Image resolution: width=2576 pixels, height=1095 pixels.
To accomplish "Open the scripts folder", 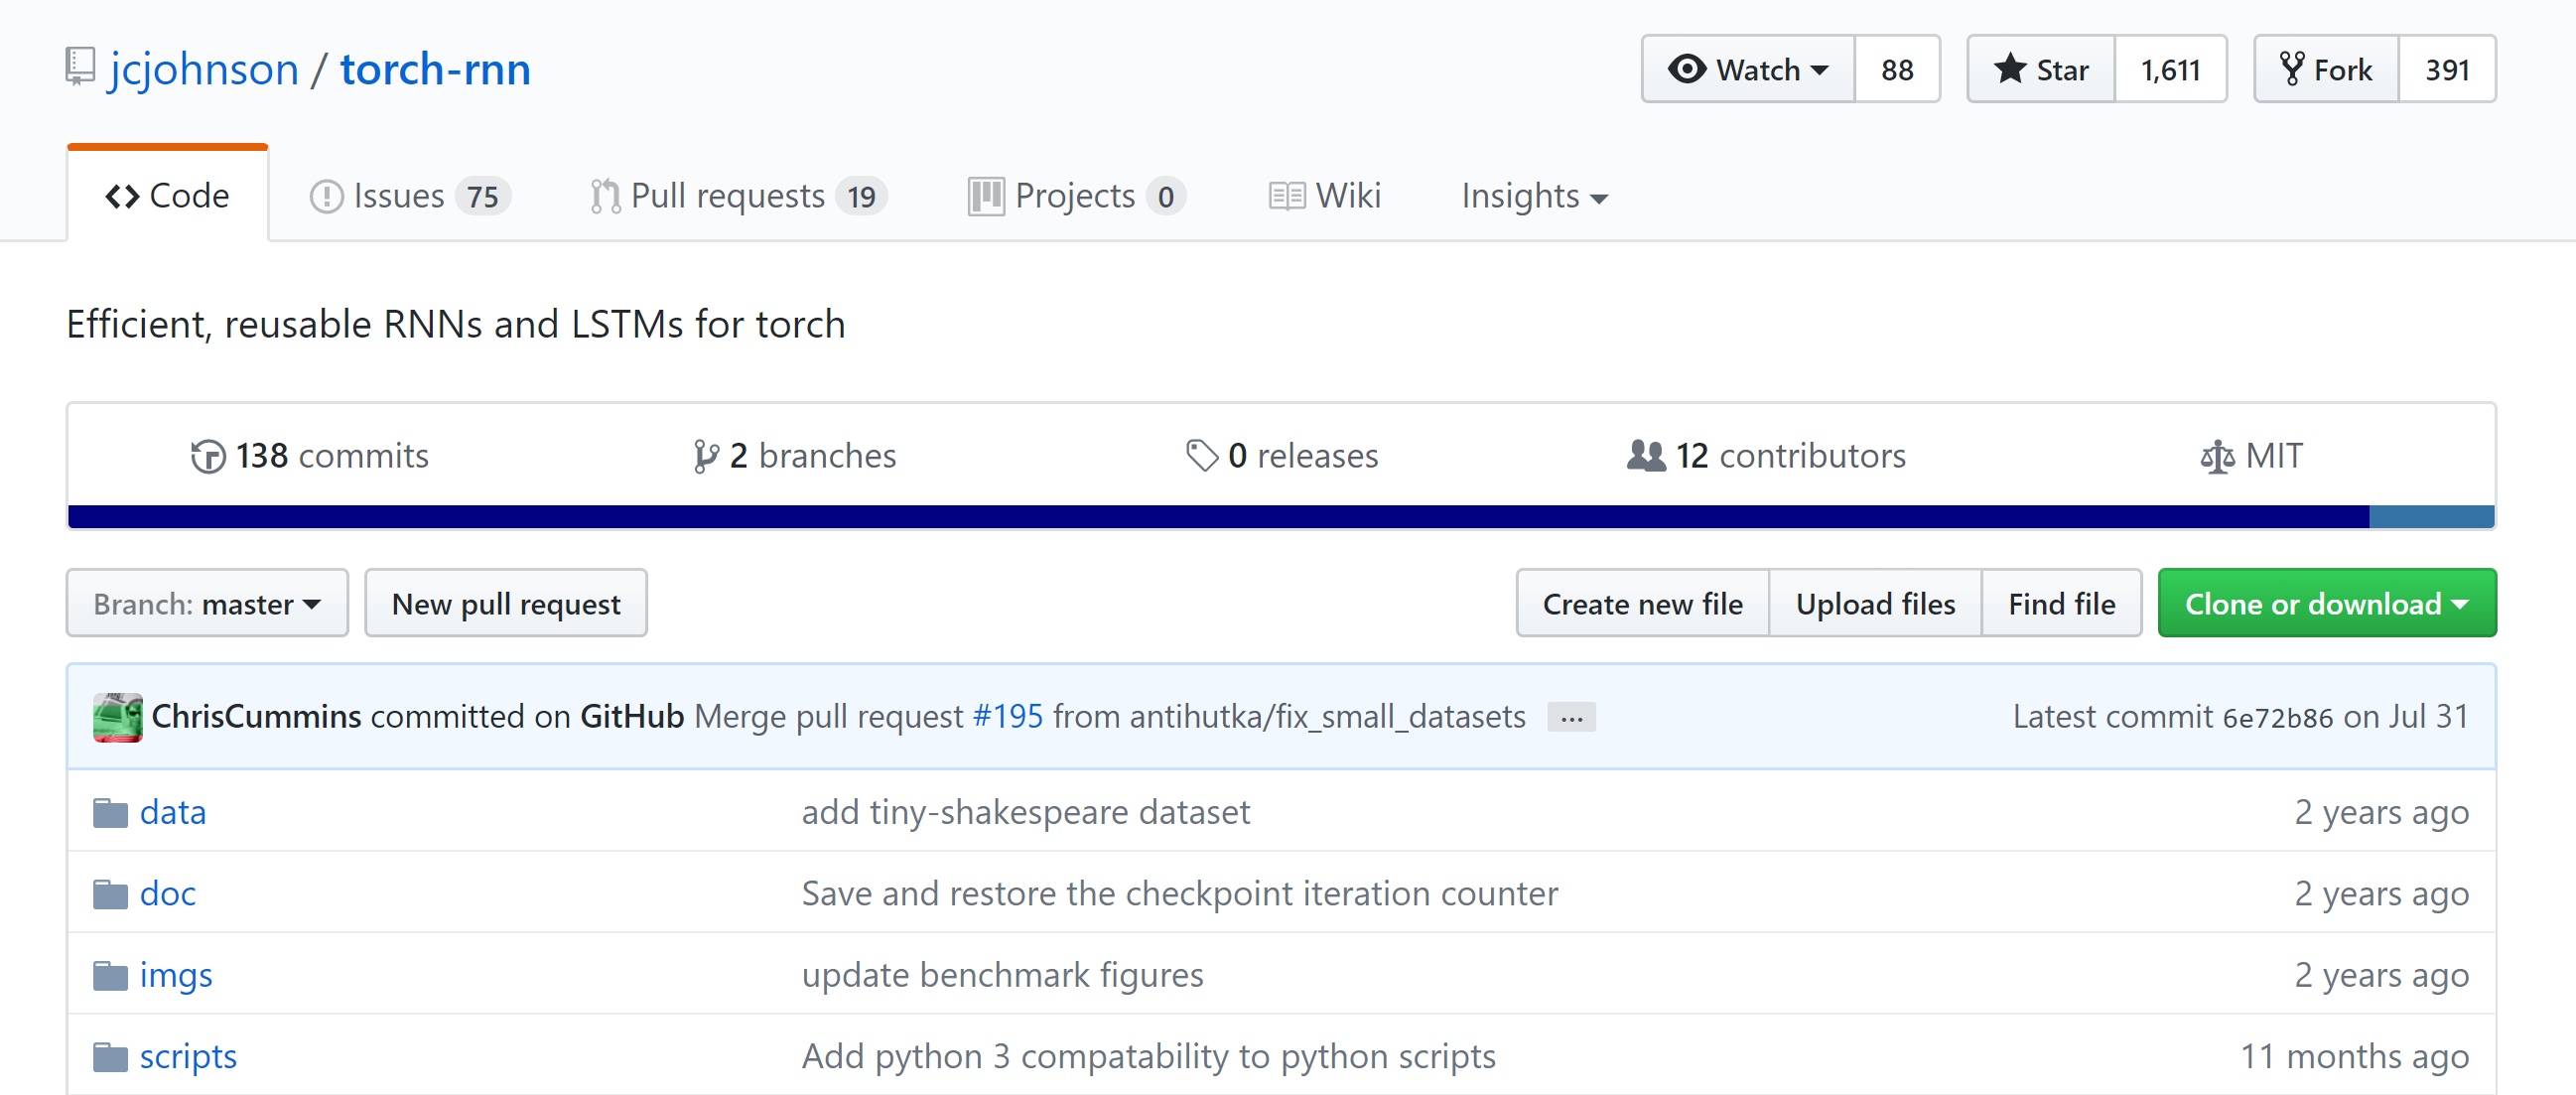I will pyautogui.click(x=188, y=1057).
